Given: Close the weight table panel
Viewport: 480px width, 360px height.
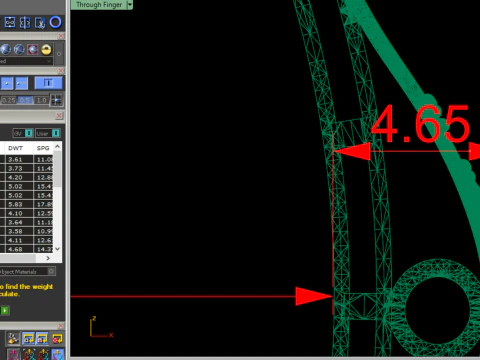Looking at the screenshot, I should point(59,116).
